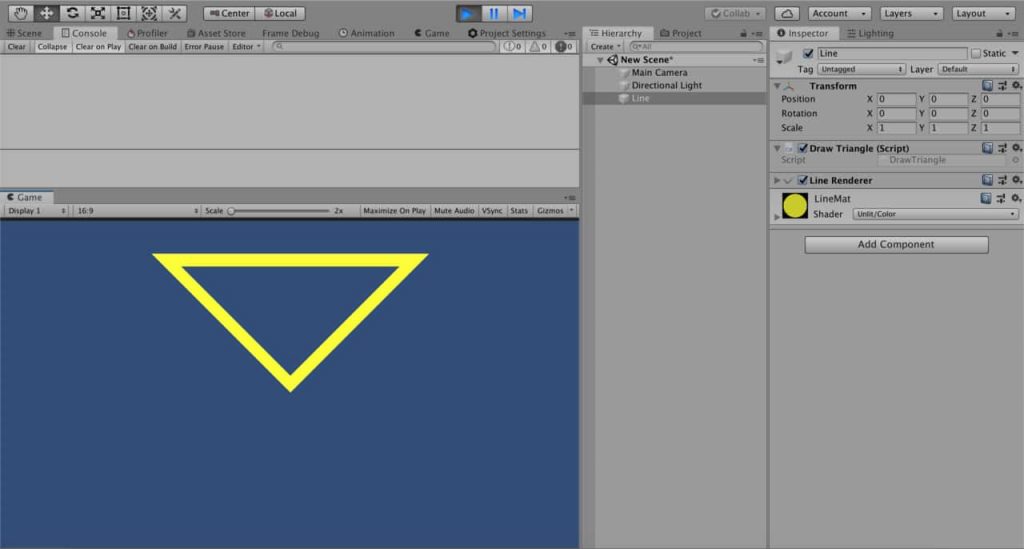Viewport: 1024px width, 549px height.
Task: Open Transform component preset icon
Action: 1002,86
